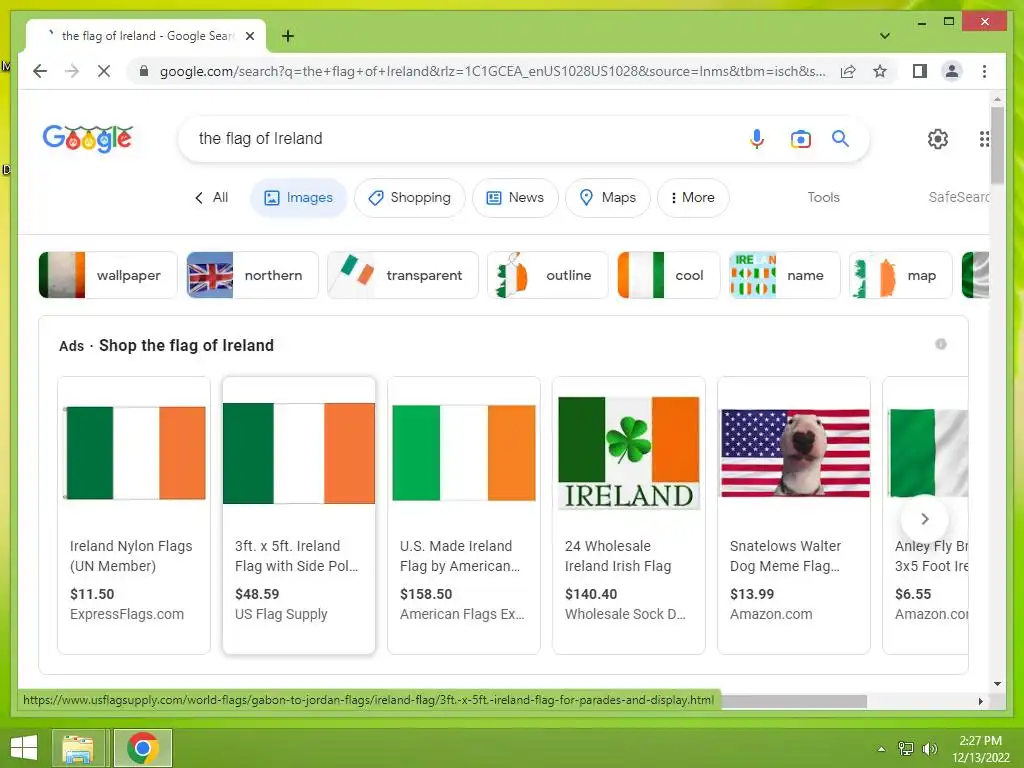Image resolution: width=1024 pixels, height=768 pixels.
Task: Select the Images tab
Action: pos(298,197)
